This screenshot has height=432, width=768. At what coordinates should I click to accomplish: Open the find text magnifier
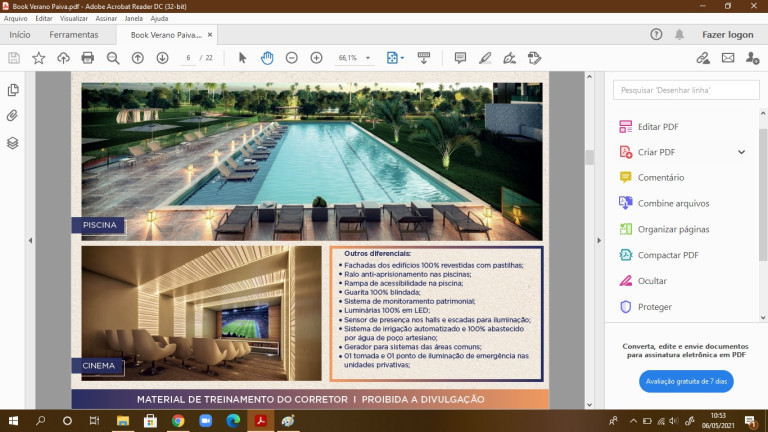pos(113,58)
